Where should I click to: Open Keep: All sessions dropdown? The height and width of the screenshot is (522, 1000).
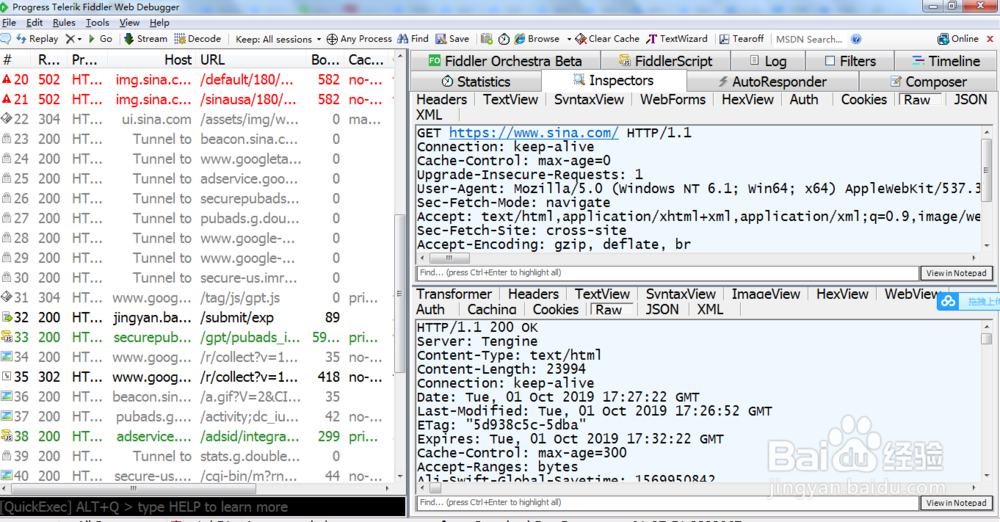coord(278,39)
